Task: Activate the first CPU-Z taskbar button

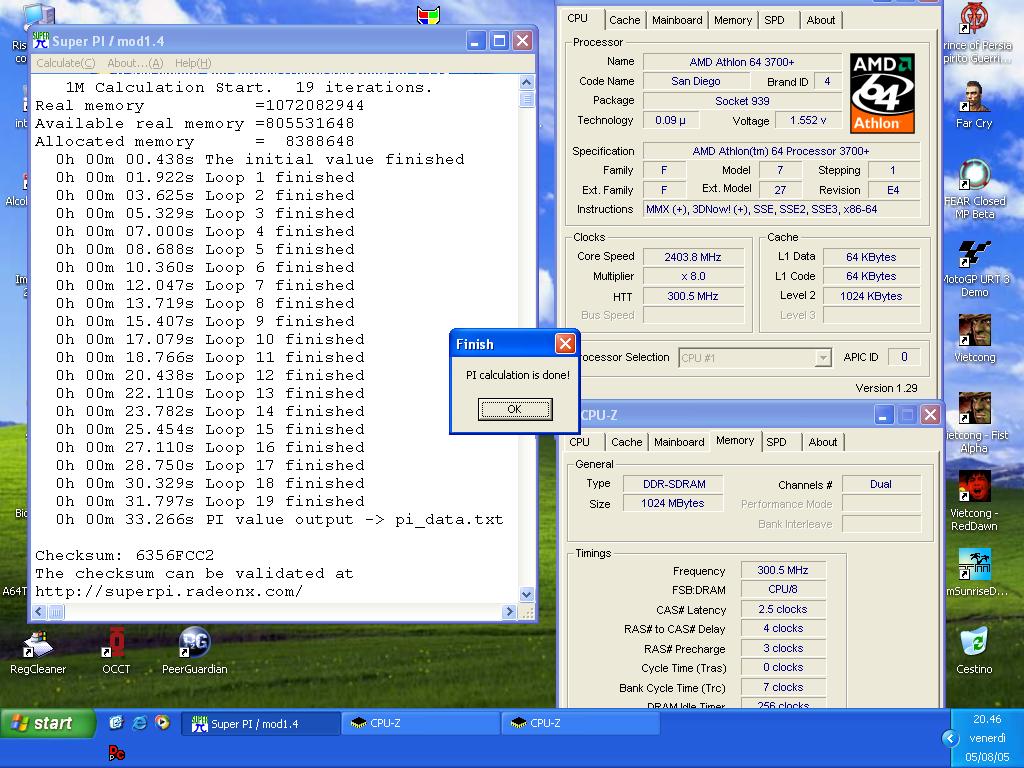Action: [x=421, y=724]
